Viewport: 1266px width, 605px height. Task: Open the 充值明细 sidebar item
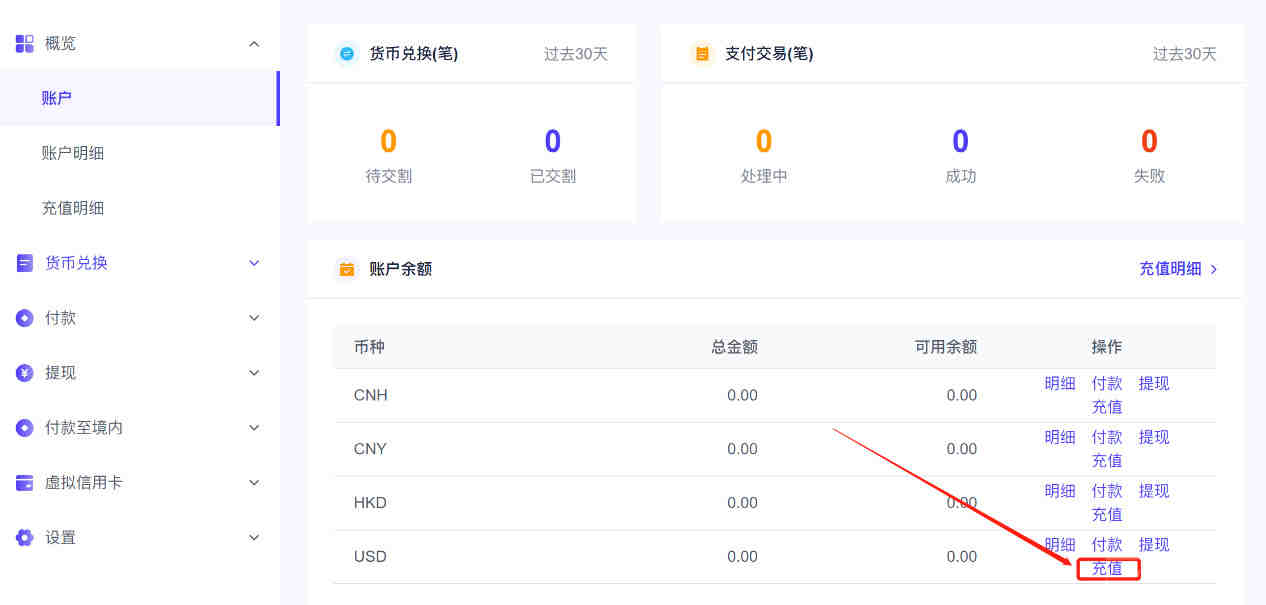(x=73, y=208)
